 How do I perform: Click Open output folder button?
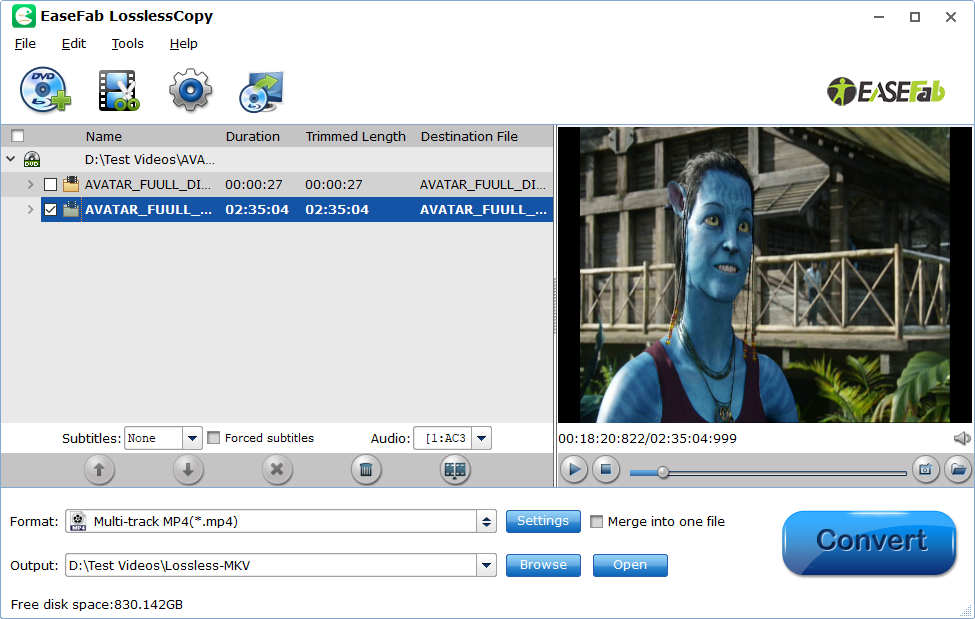click(630, 565)
